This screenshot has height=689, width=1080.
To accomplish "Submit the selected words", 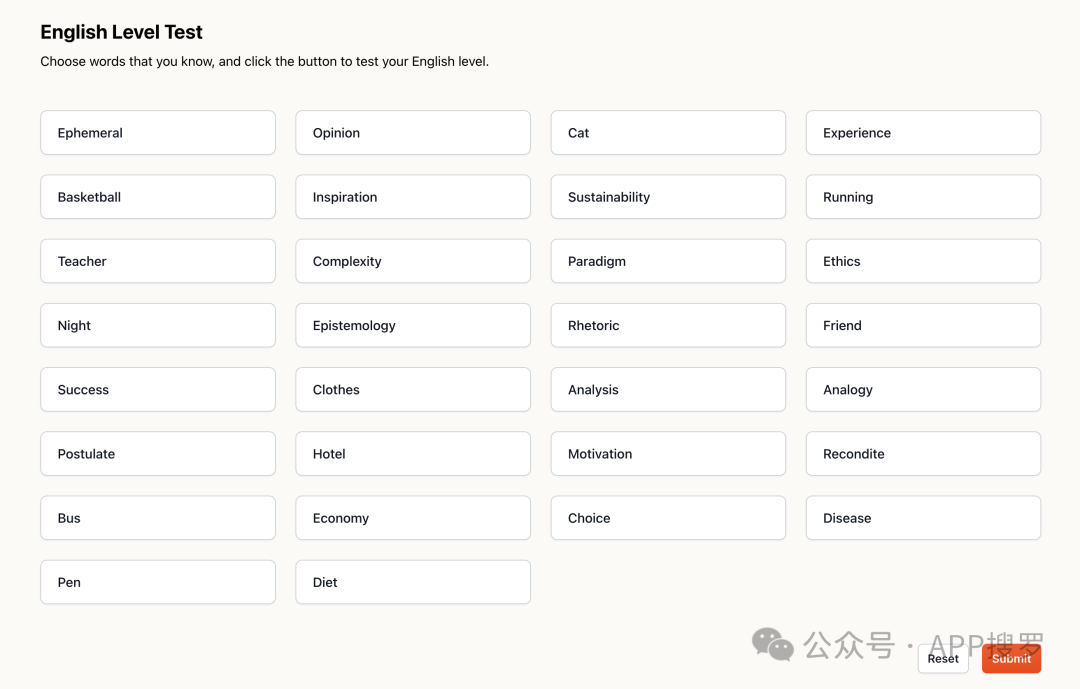I will [1011, 659].
